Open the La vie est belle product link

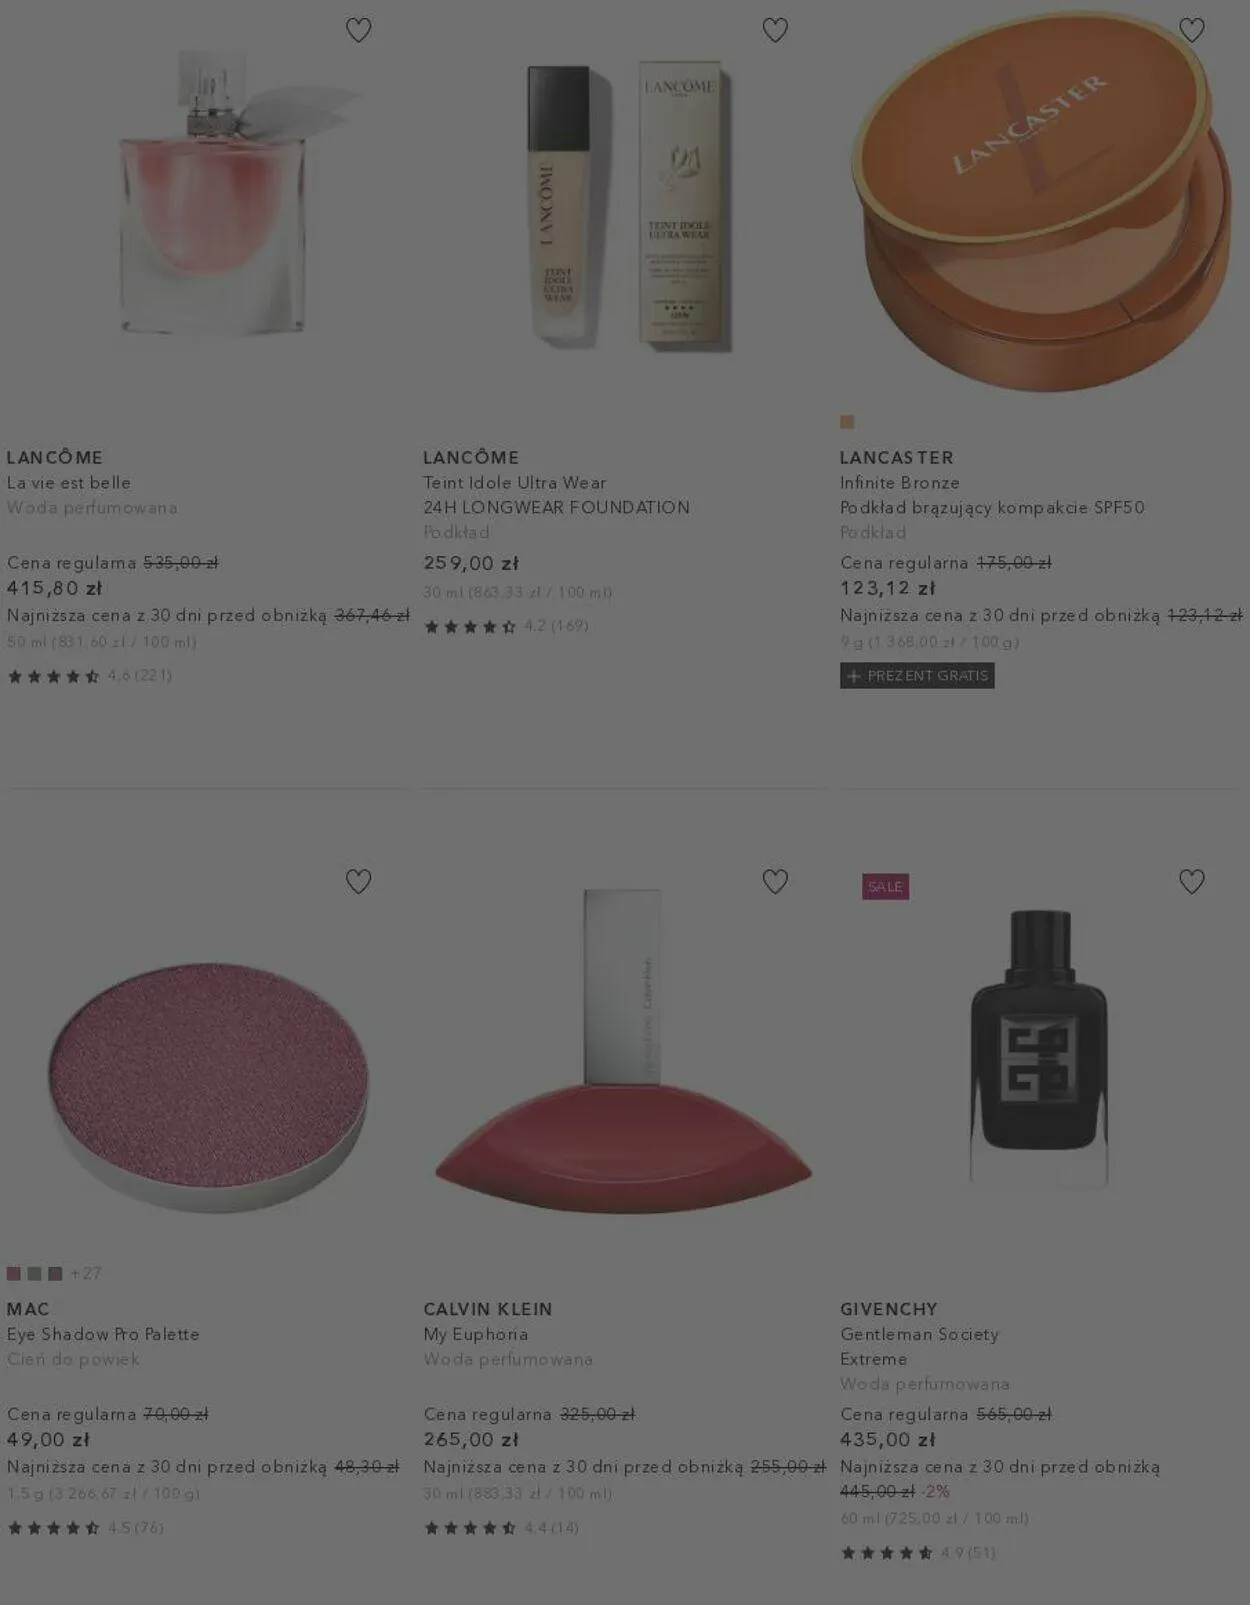coord(69,483)
